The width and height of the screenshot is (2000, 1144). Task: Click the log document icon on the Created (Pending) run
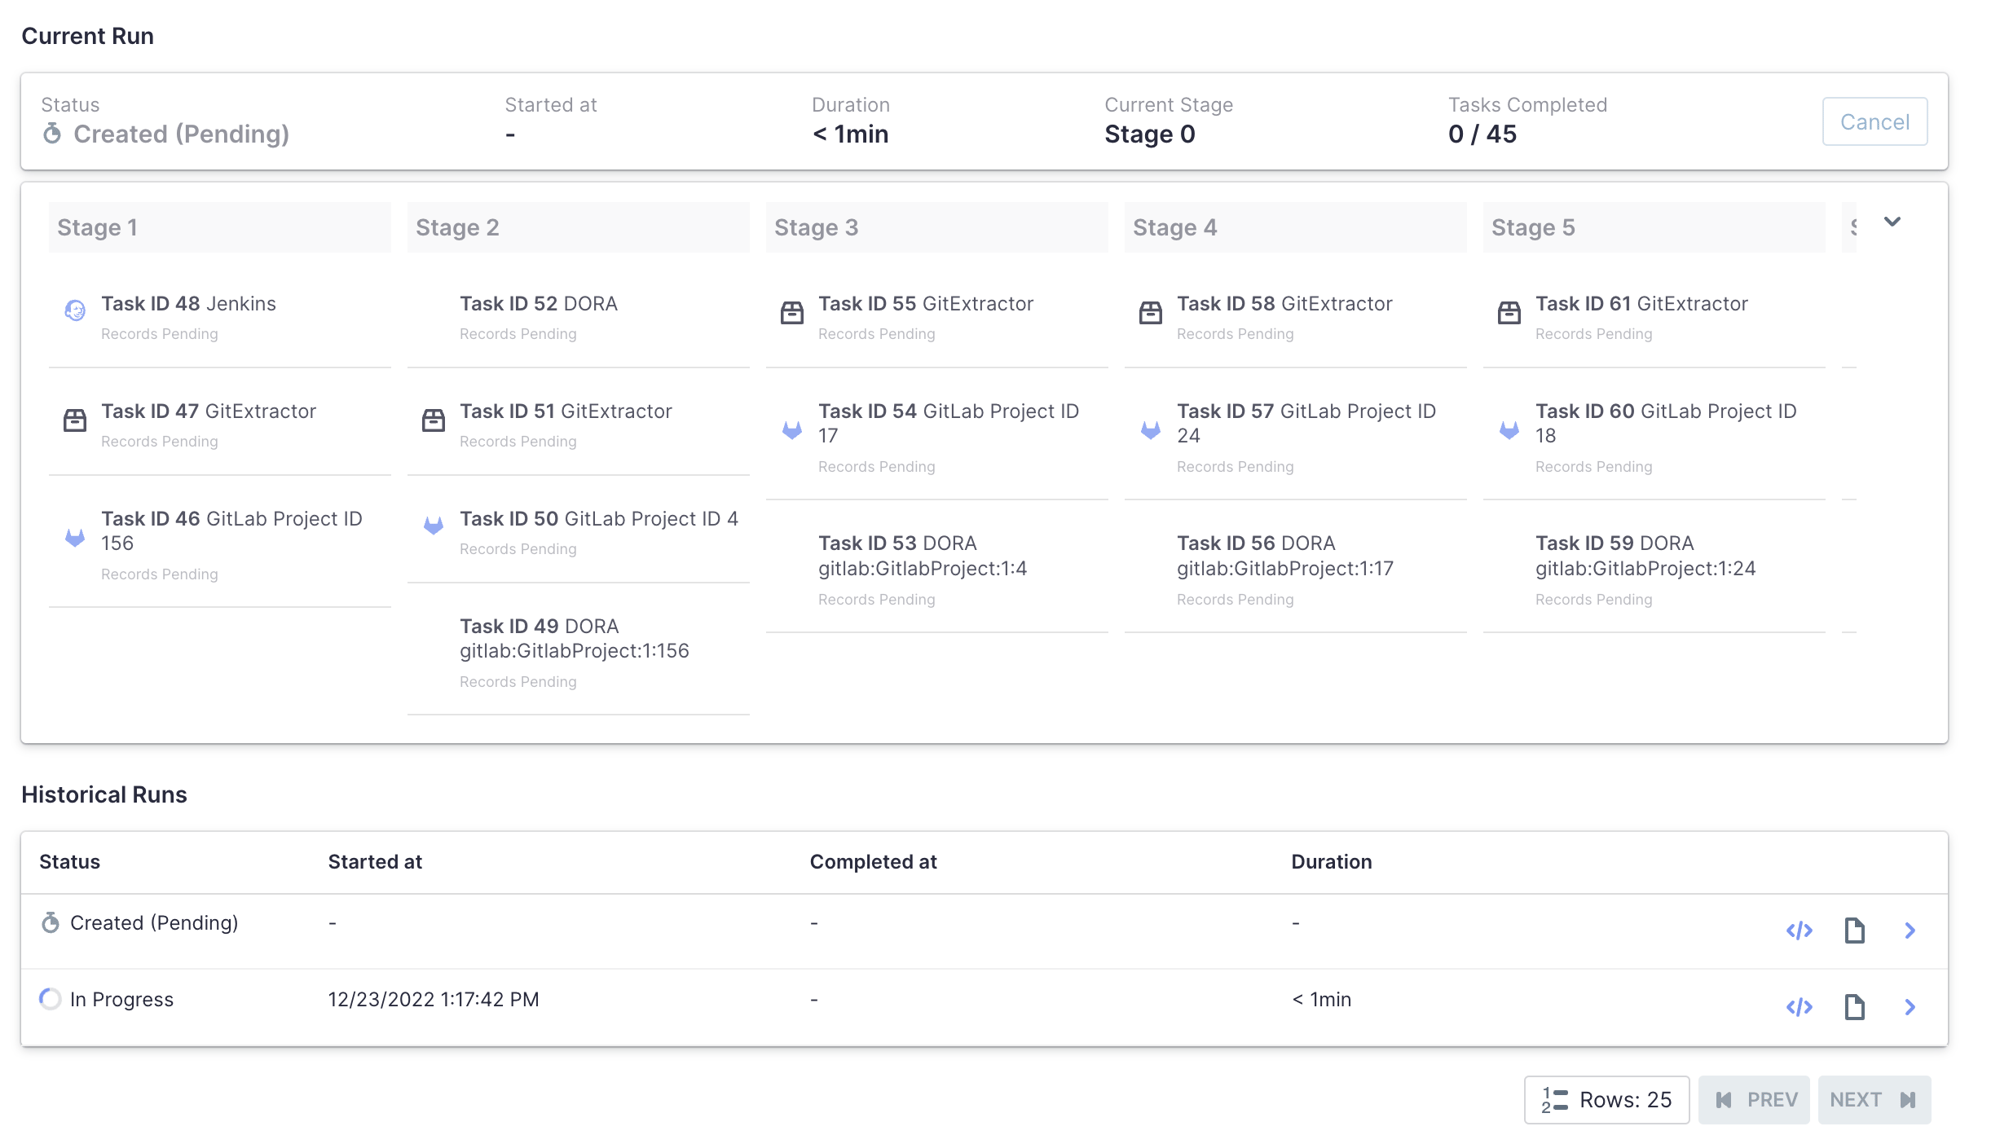pyautogui.click(x=1855, y=930)
